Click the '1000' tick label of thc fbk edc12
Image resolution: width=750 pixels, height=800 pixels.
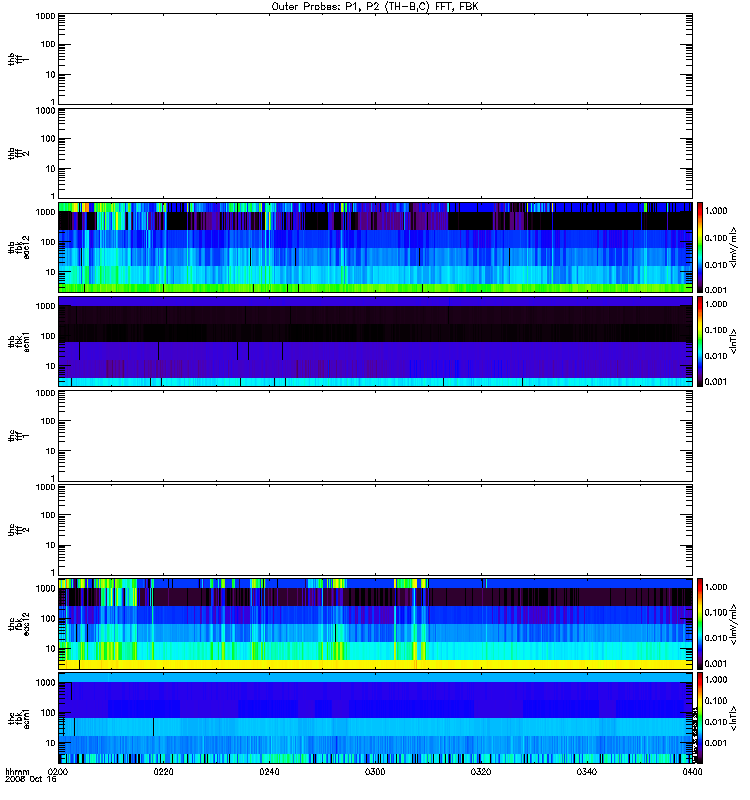(x=45, y=588)
